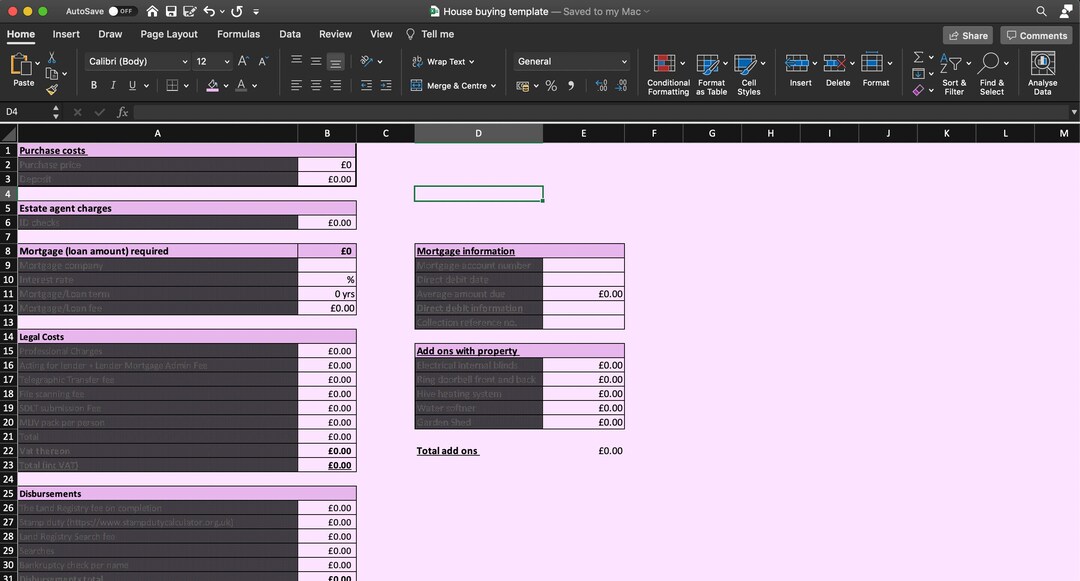Open the Comments panel

pyautogui.click(x=1036, y=34)
